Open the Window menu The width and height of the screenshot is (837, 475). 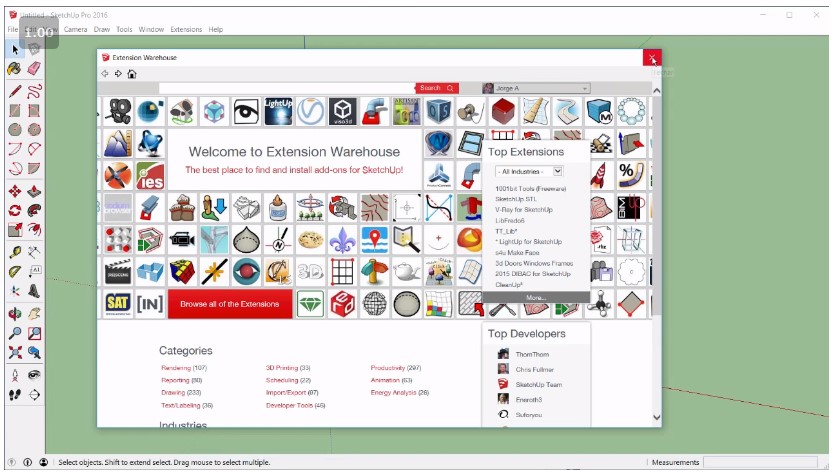[x=151, y=29]
